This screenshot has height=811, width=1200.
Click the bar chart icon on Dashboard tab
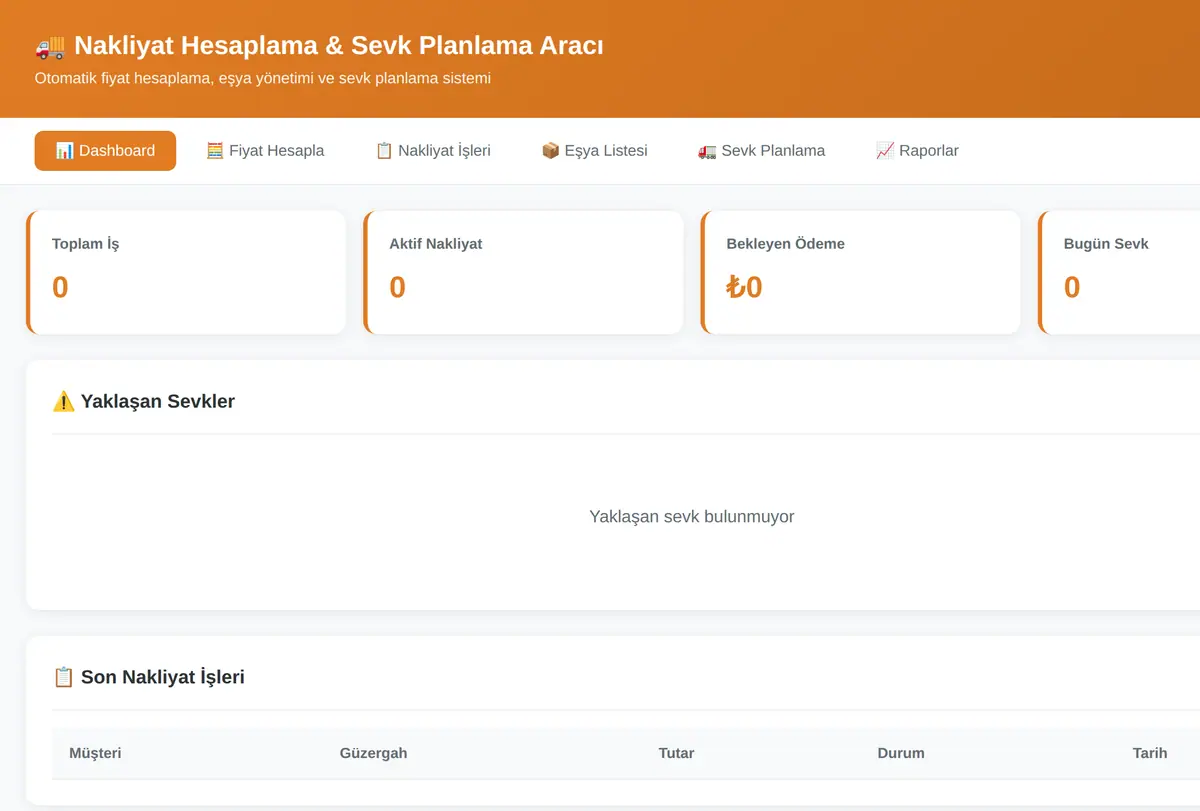(64, 151)
